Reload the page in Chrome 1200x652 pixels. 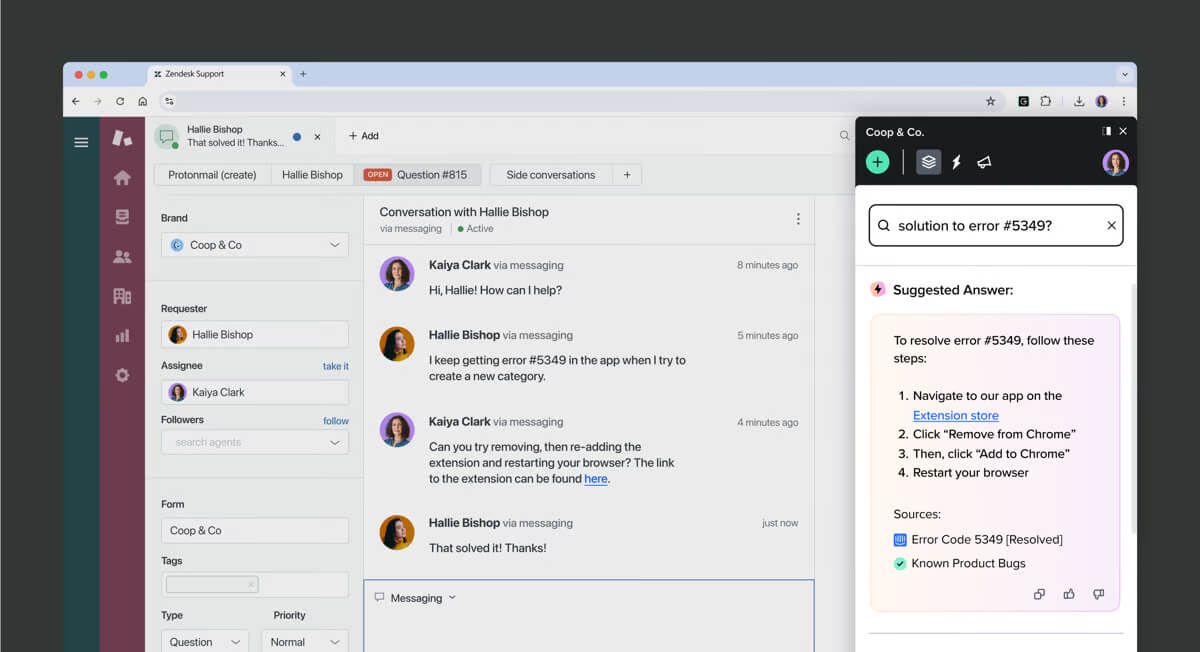pyautogui.click(x=120, y=101)
